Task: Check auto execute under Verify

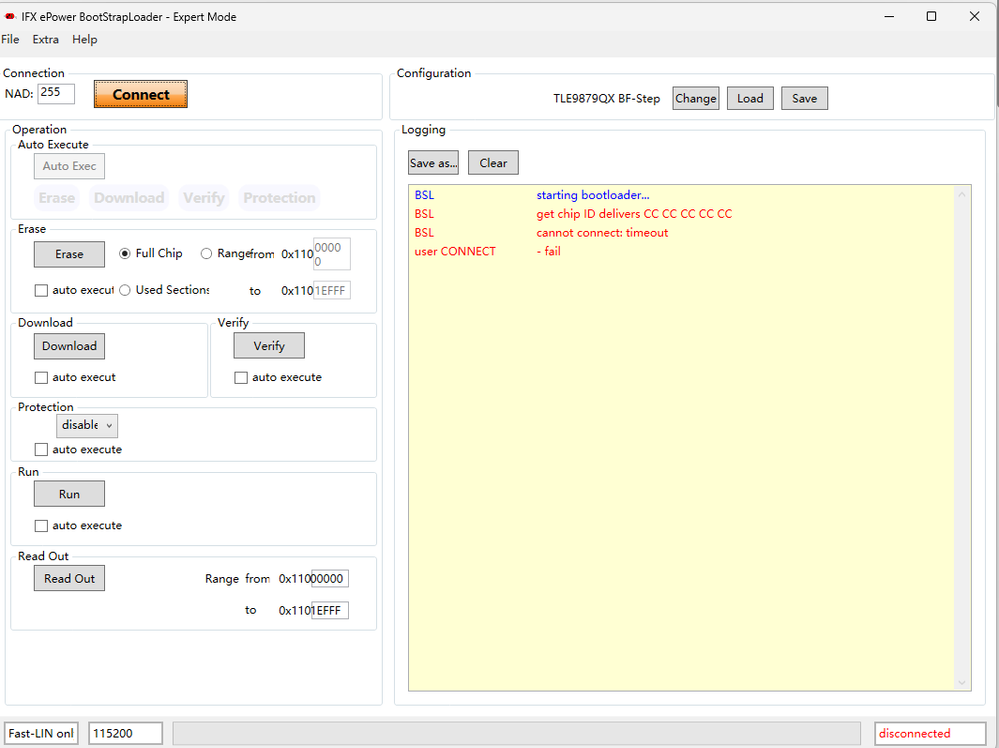Action: pyautogui.click(x=241, y=377)
